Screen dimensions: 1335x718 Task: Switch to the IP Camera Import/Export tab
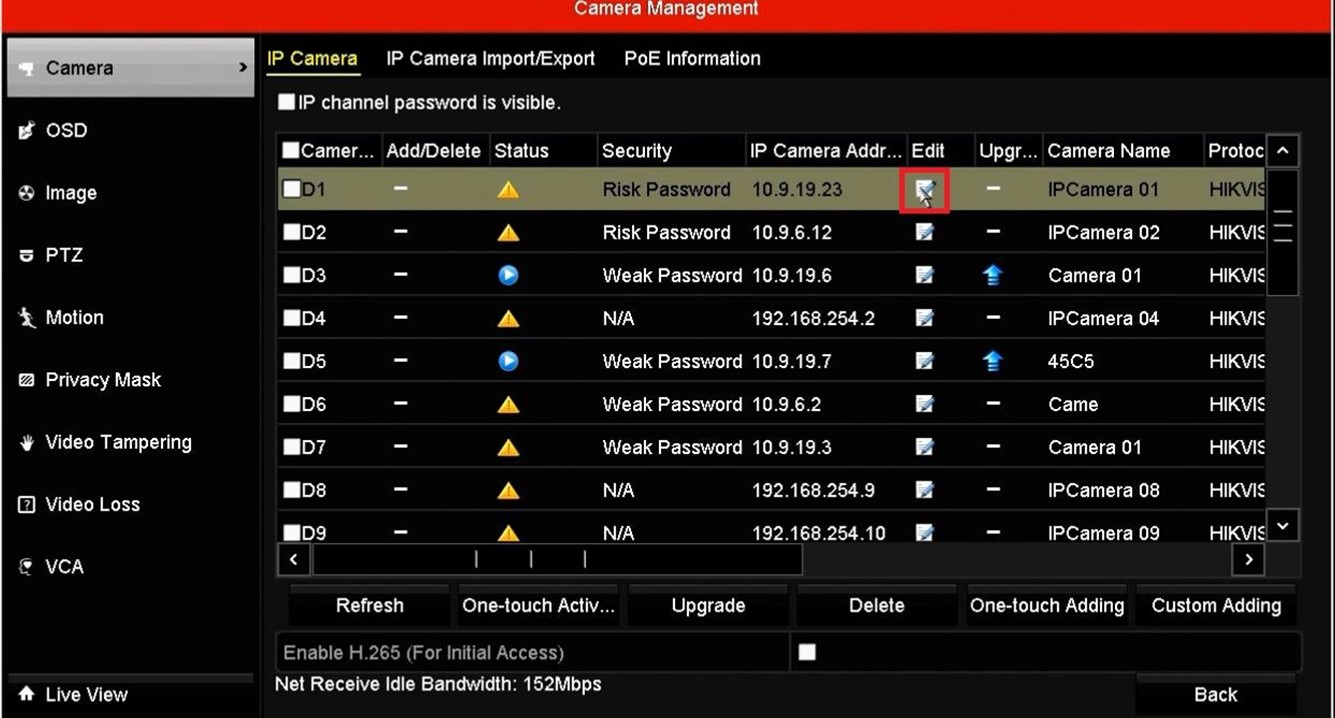point(490,59)
